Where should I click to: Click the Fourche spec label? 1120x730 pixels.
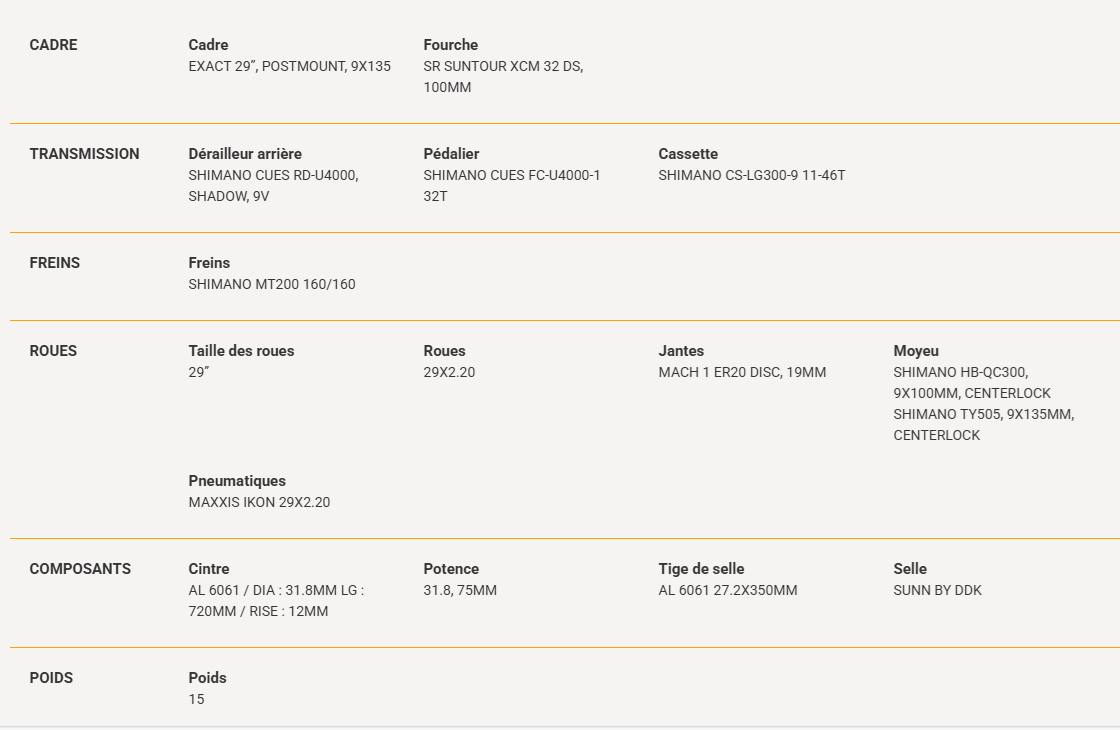451,45
